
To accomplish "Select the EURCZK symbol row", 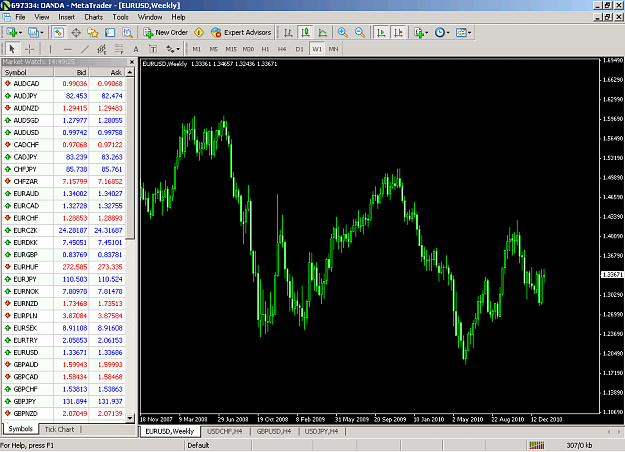I will pyautogui.click(x=63, y=230).
